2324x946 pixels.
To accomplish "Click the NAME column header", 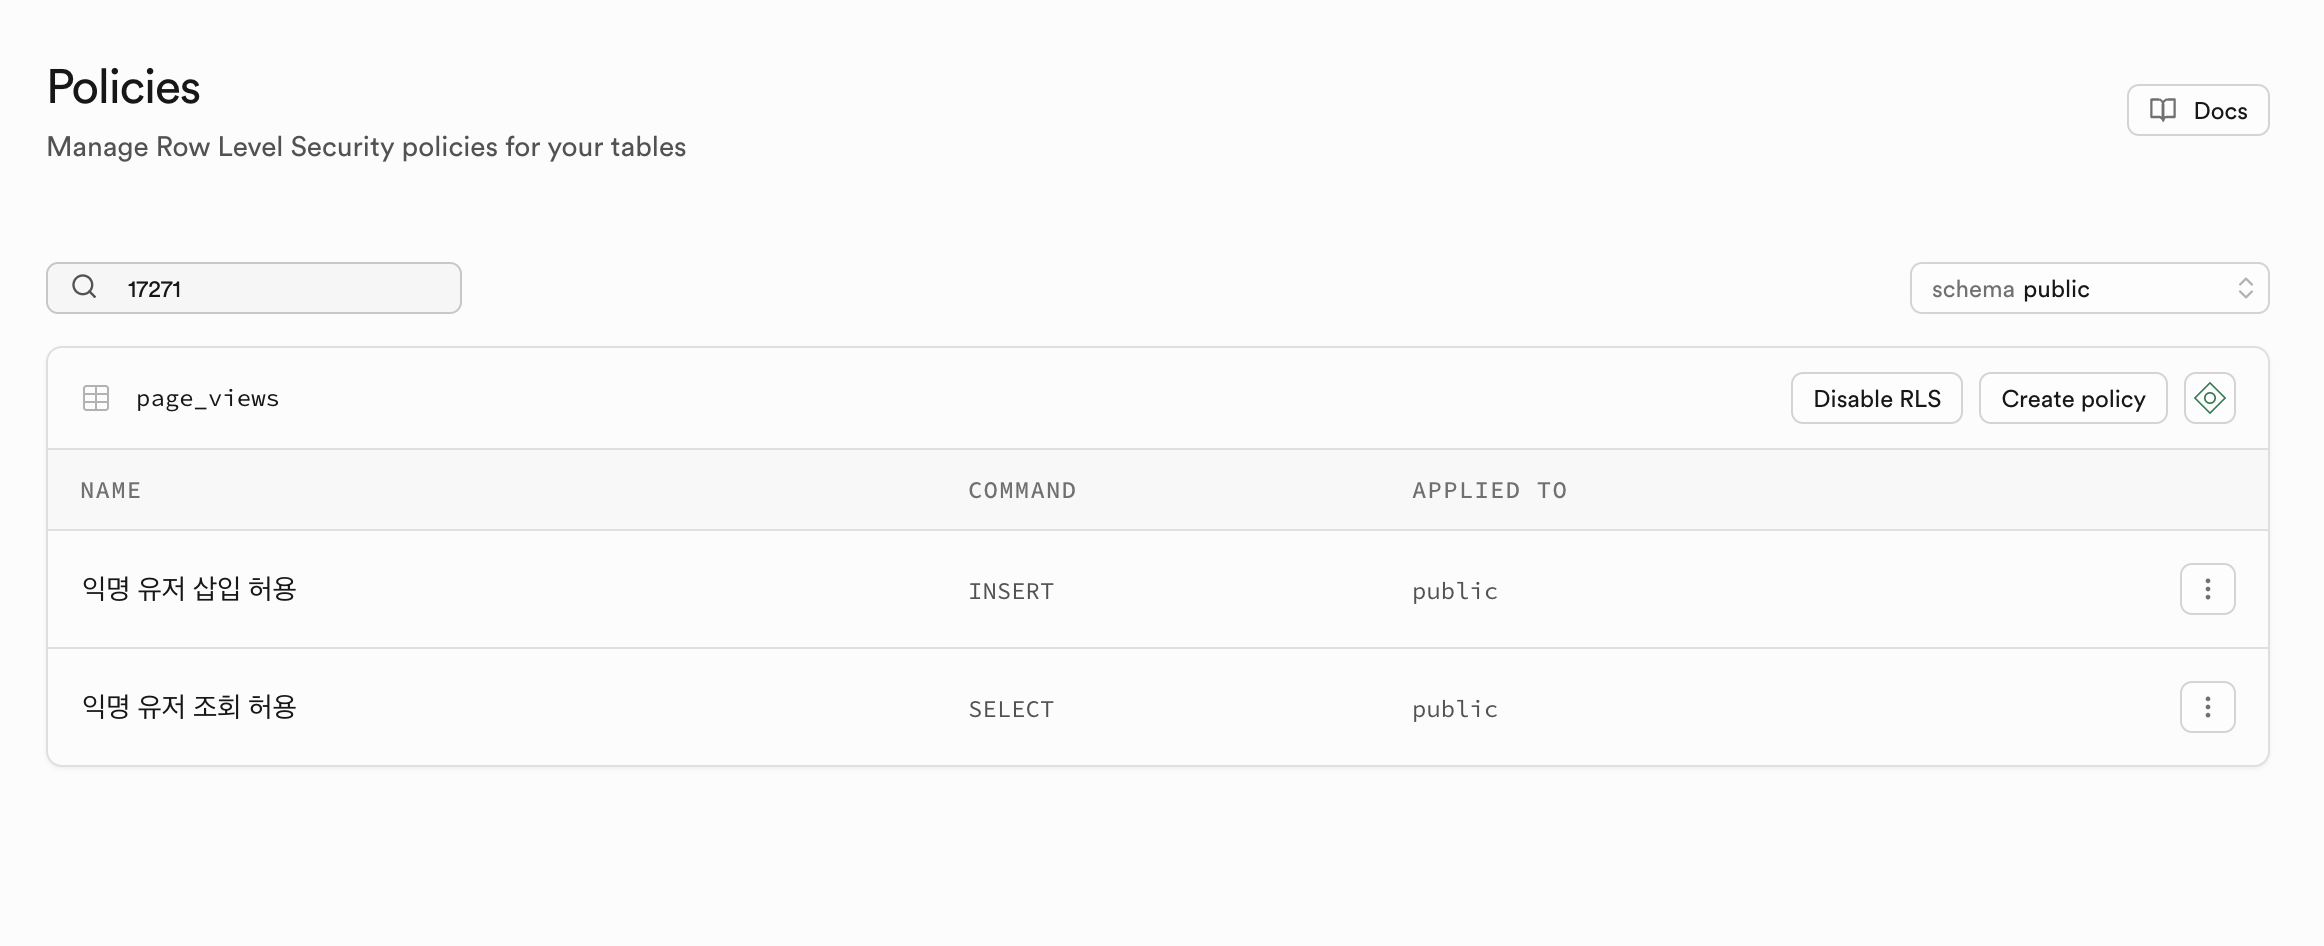I will pyautogui.click(x=111, y=490).
